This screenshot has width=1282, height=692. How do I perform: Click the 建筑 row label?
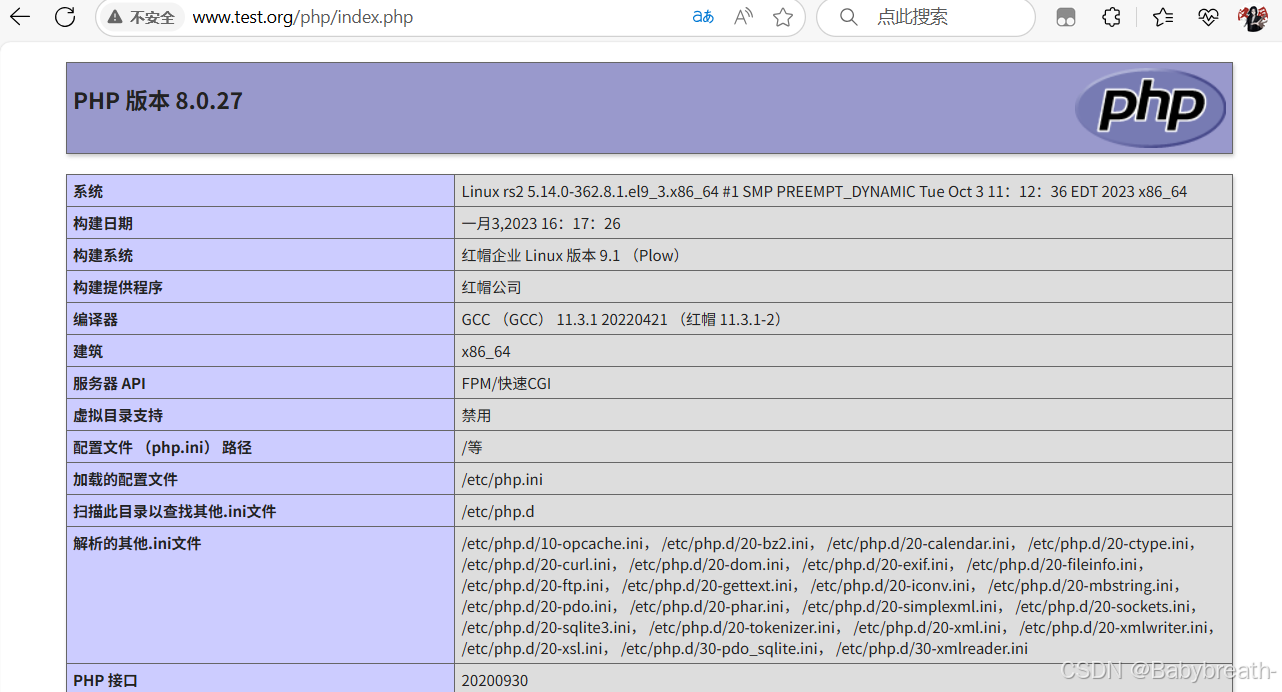coord(88,351)
